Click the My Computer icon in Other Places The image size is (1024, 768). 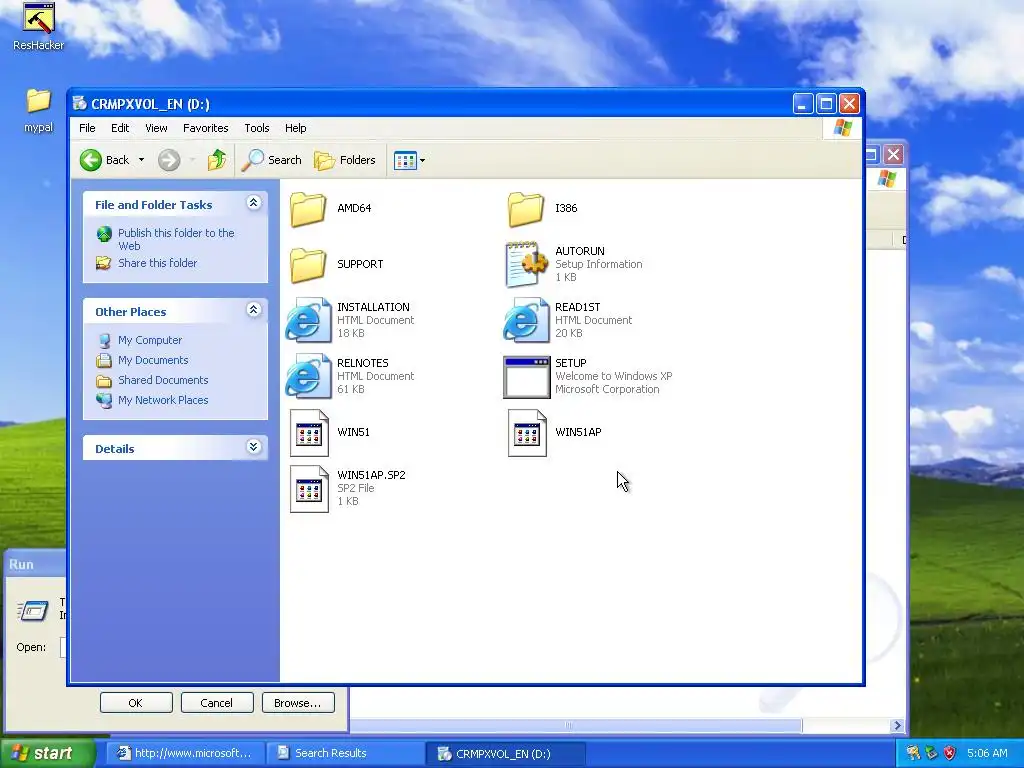click(104, 340)
